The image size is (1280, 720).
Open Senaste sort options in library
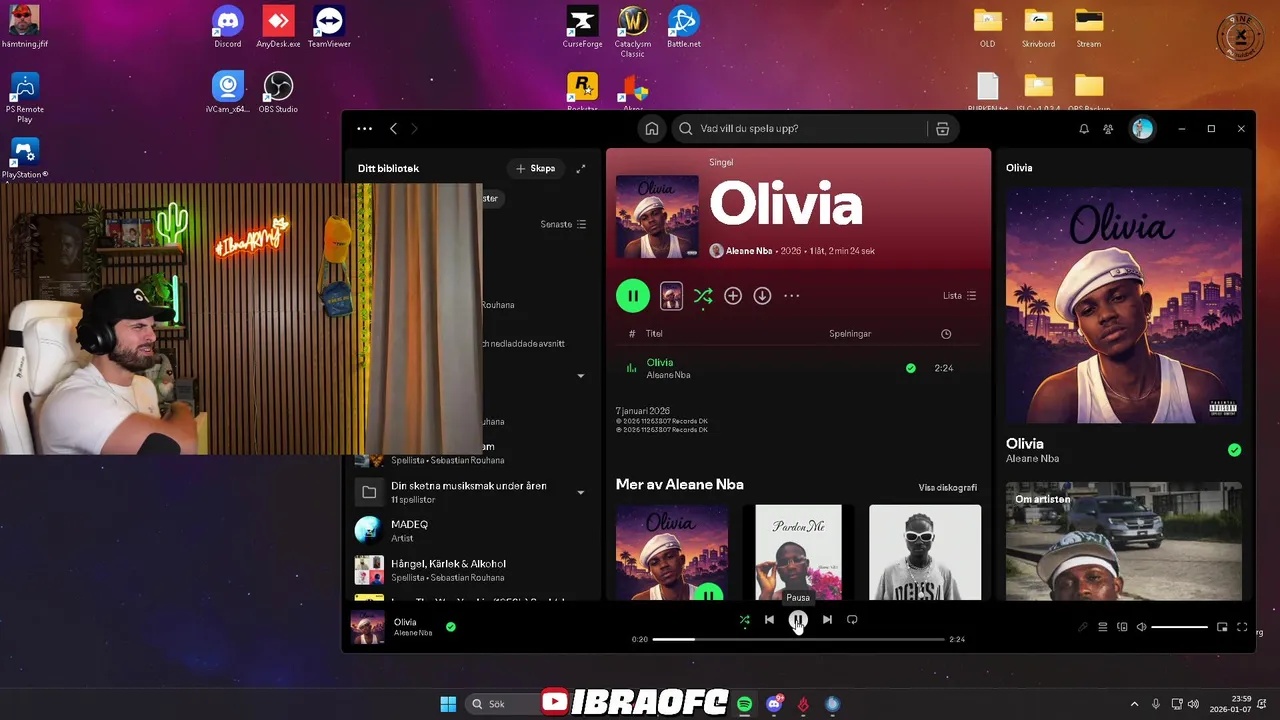[x=564, y=224]
